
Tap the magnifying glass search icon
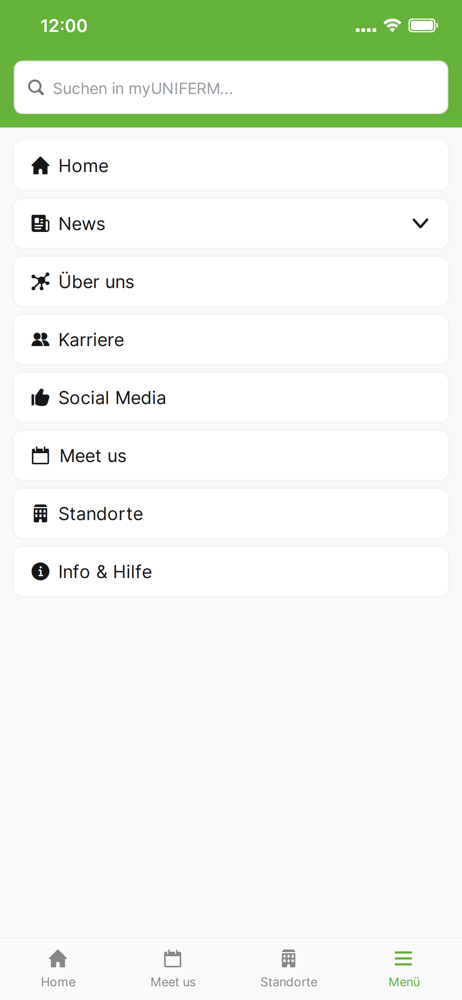36,88
